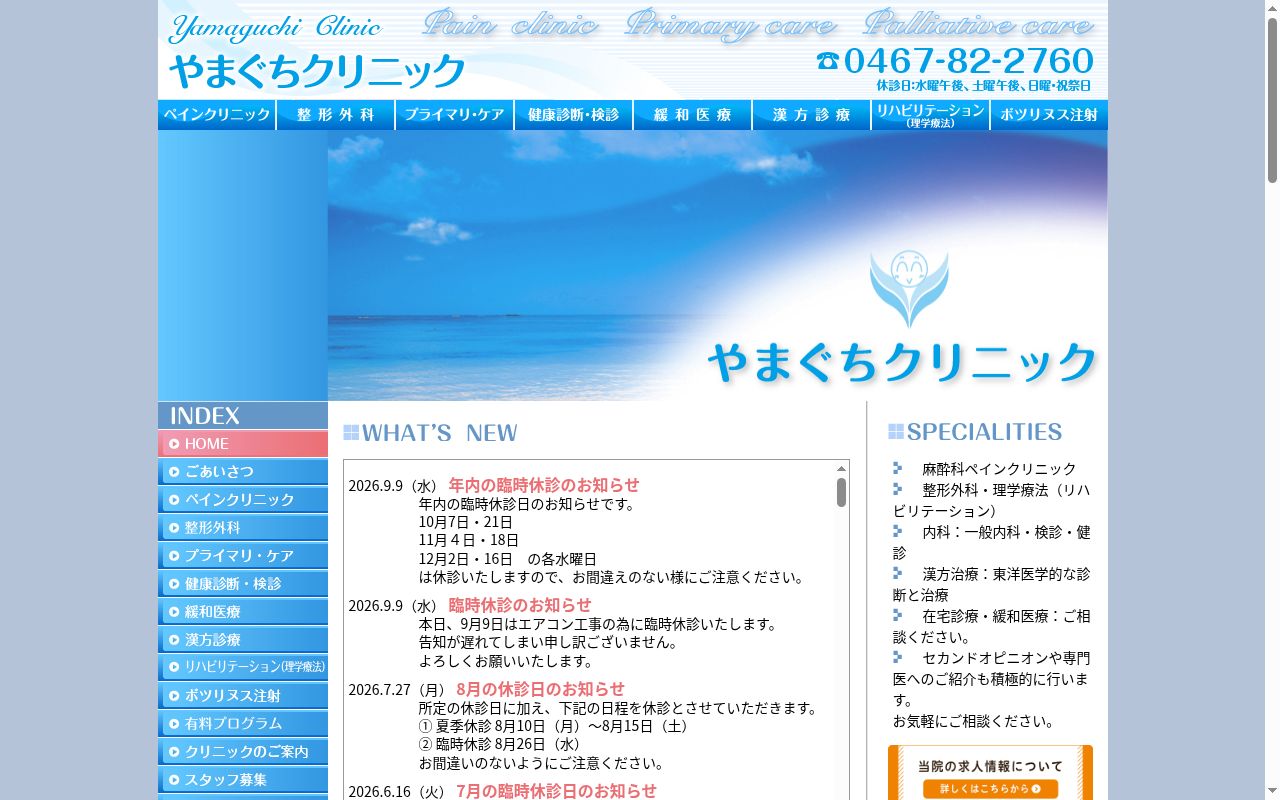Select 整形外科 in the INDEX sidebar
The height and width of the screenshot is (800, 1280).
(x=243, y=528)
